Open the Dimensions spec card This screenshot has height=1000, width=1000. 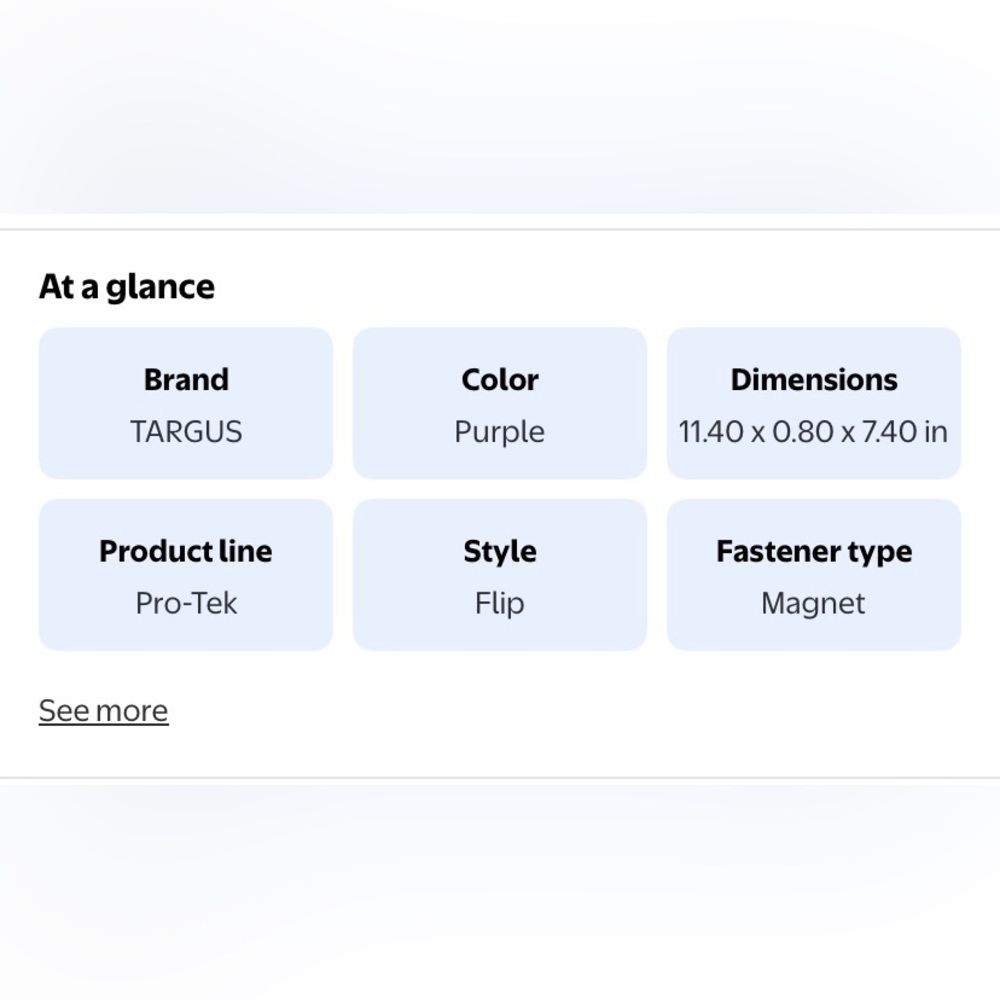pos(814,403)
